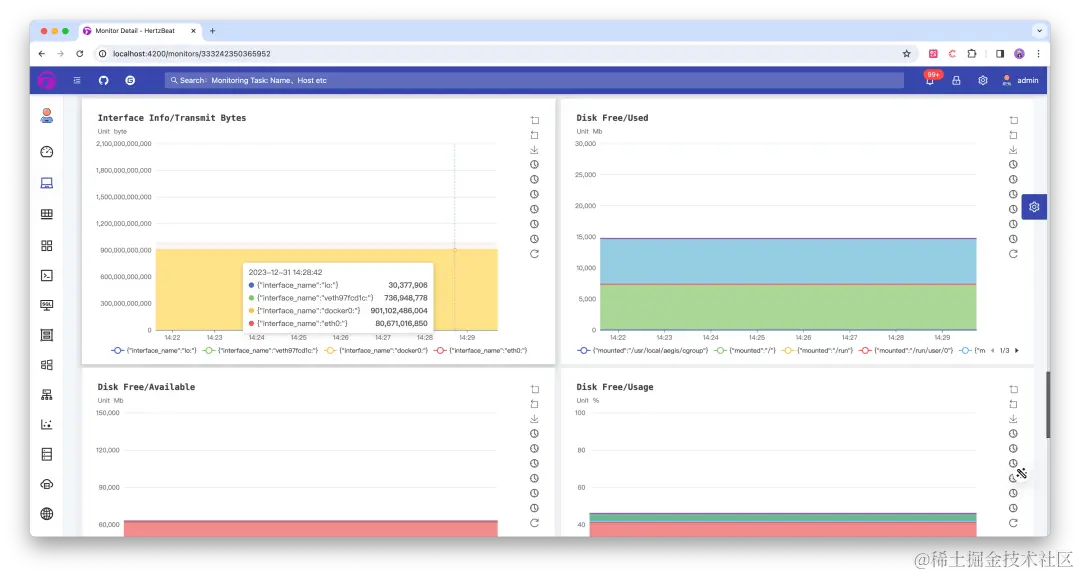1080x576 pixels.
Task: Click the user avatar icon atop sidebar
Action: [46, 116]
